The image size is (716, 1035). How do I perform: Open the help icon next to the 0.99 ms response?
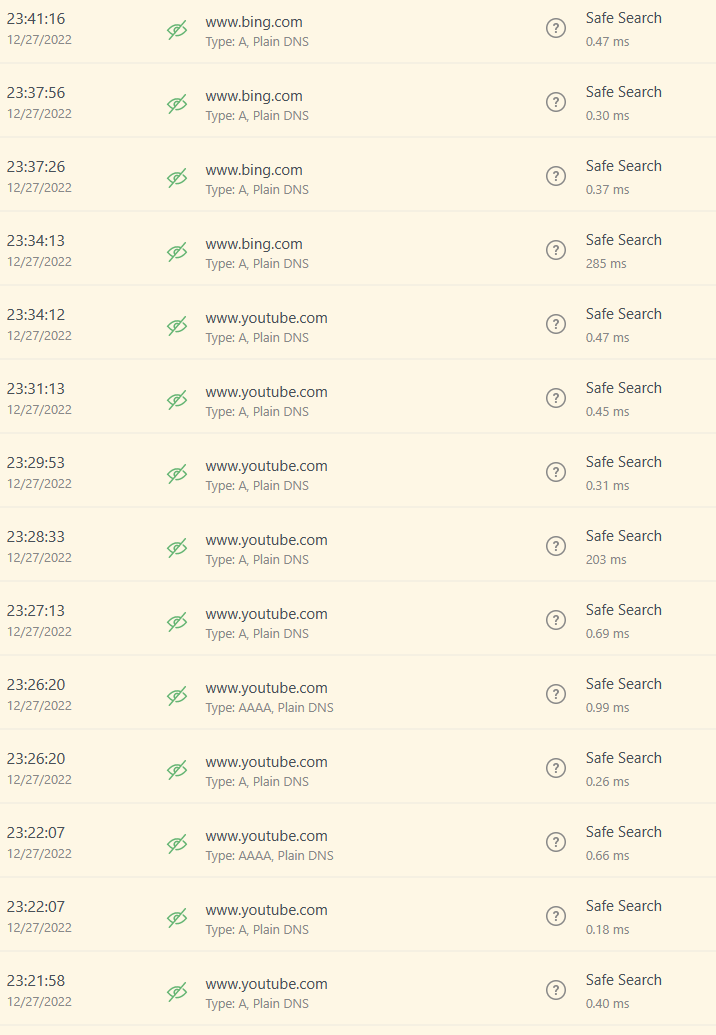(556, 694)
